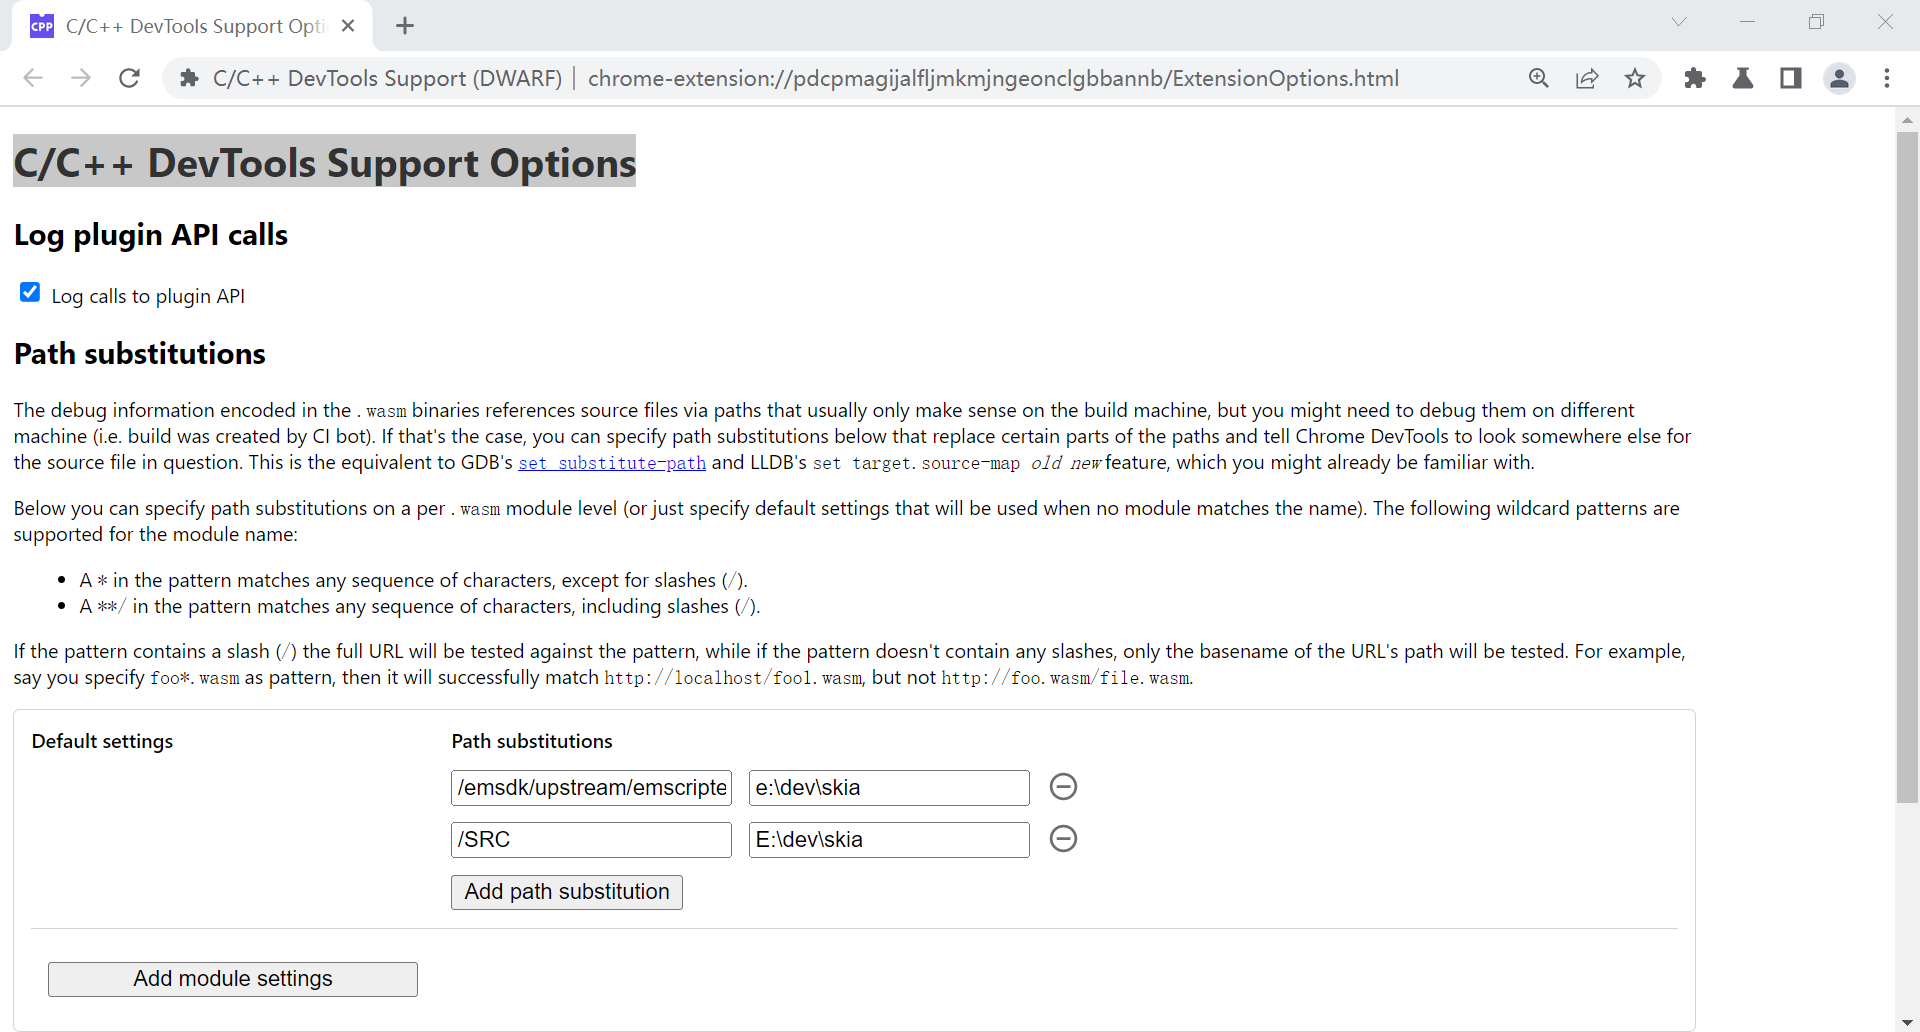Minimize the Chrome window
Screen dimensions: 1920x1032
click(1748, 22)
